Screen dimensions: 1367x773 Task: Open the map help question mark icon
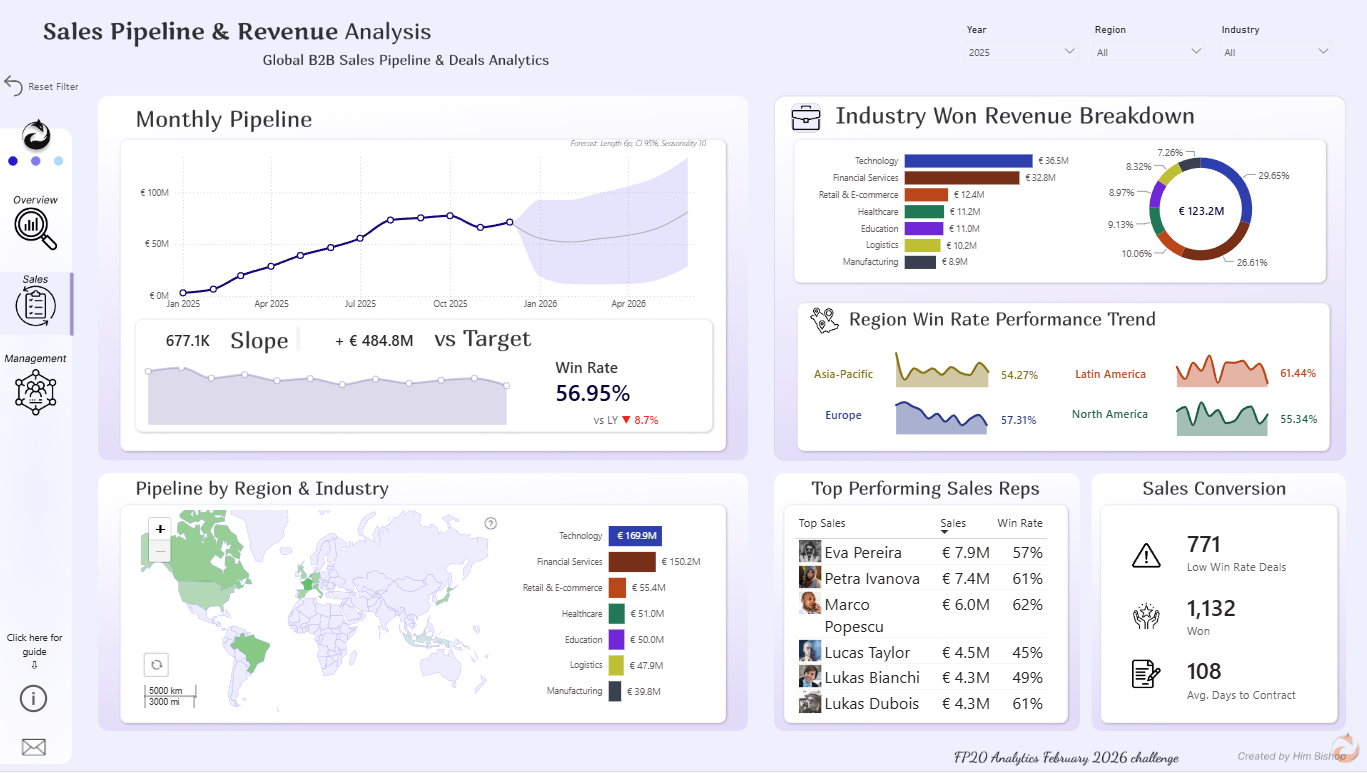(491, 523)
